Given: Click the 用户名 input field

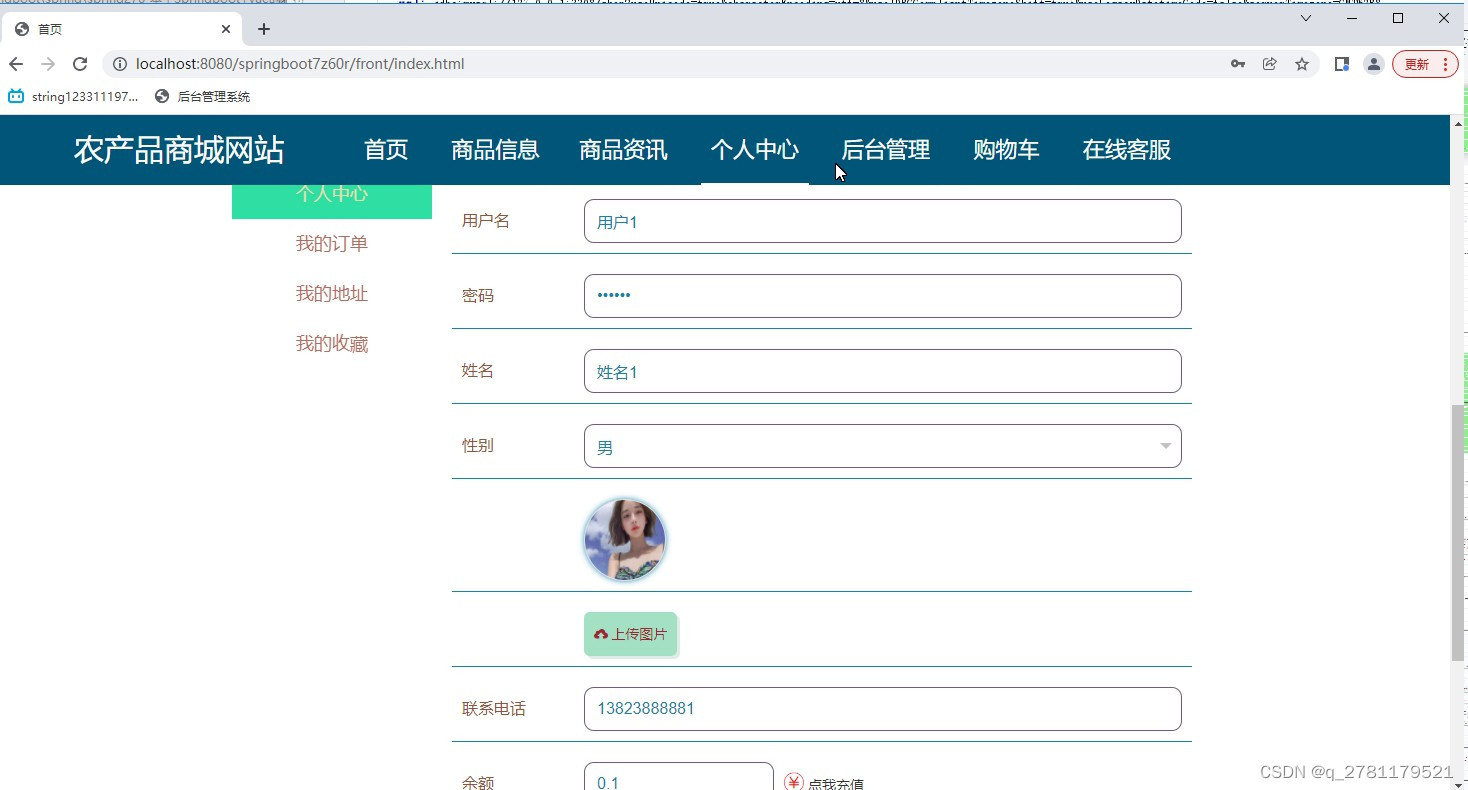Looking at the screenshot, I should pyautogui.click(x=882, y=221).
